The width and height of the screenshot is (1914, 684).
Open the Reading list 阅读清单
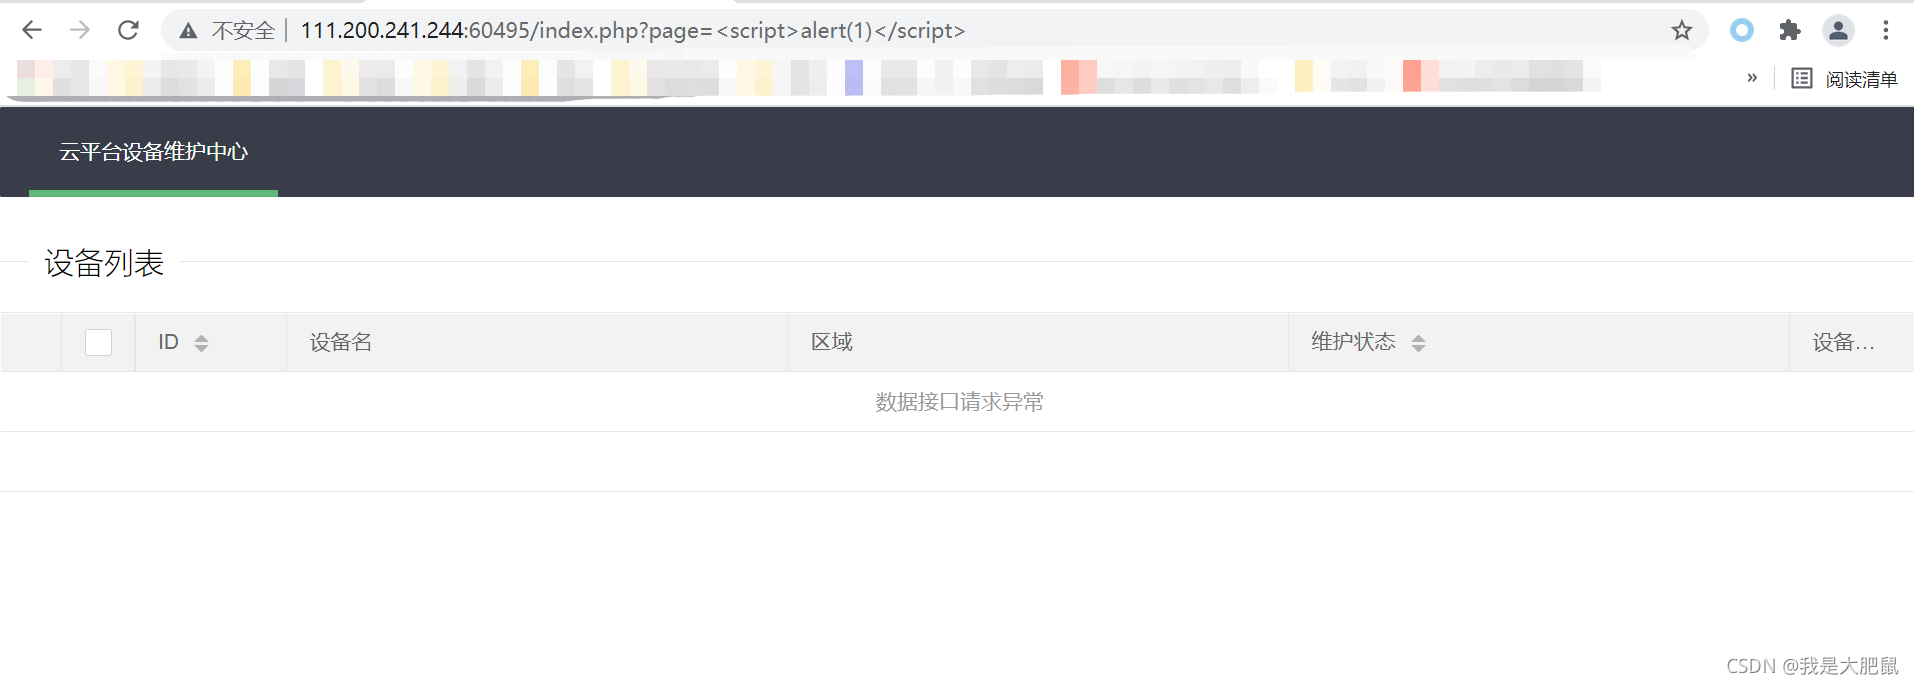[1844, 78]
